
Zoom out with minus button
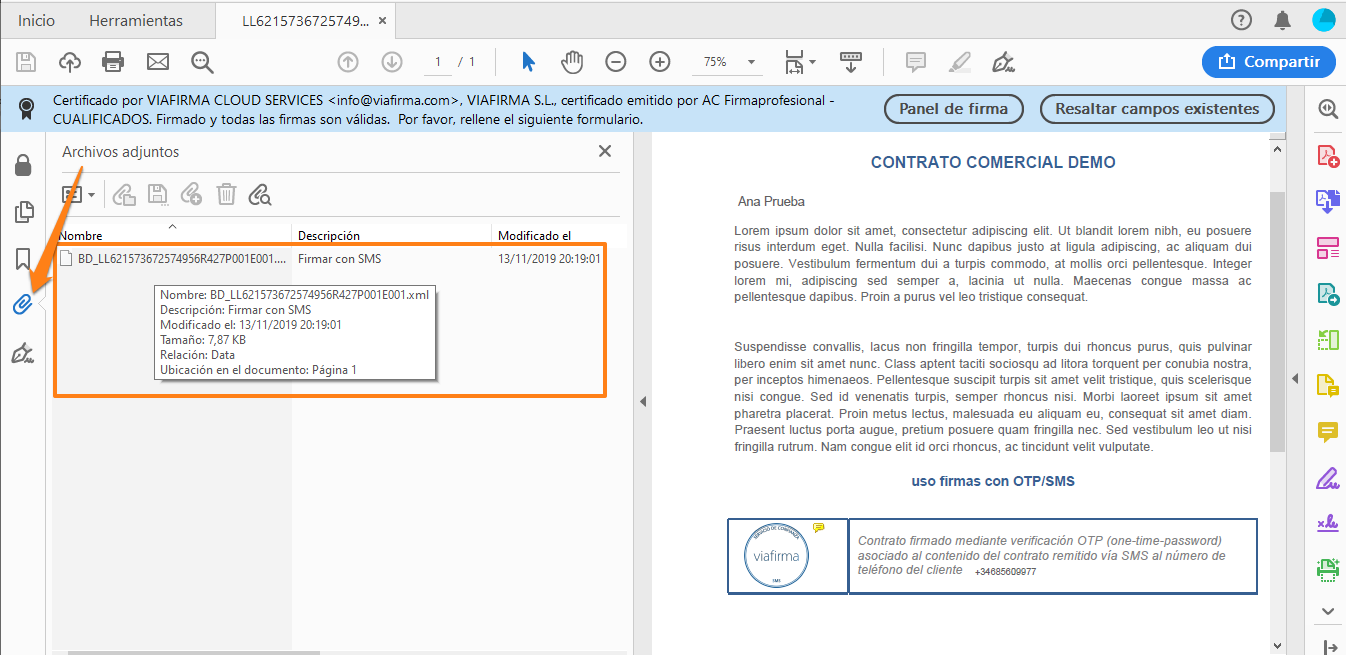point(616,62)
